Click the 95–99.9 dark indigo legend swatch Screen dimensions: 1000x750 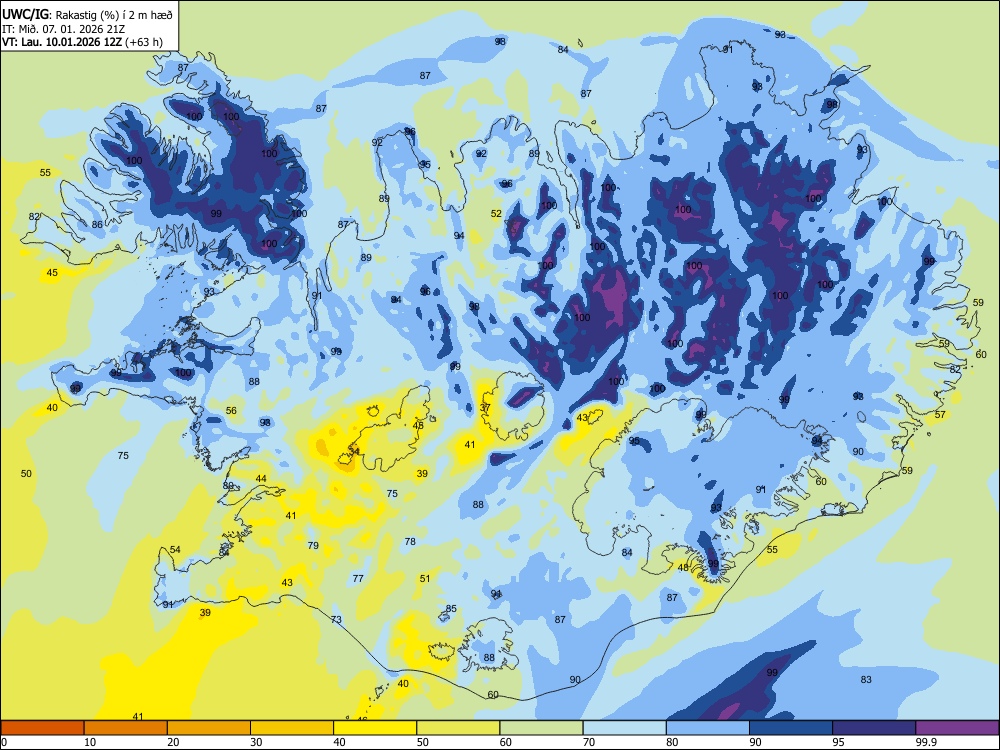pyautogui.click(x=874, y=728)
